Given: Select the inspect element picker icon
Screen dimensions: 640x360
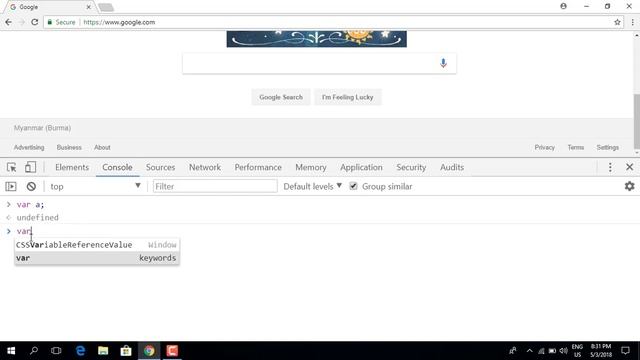Looking at the screenshot, I should (x=11, y=167).
